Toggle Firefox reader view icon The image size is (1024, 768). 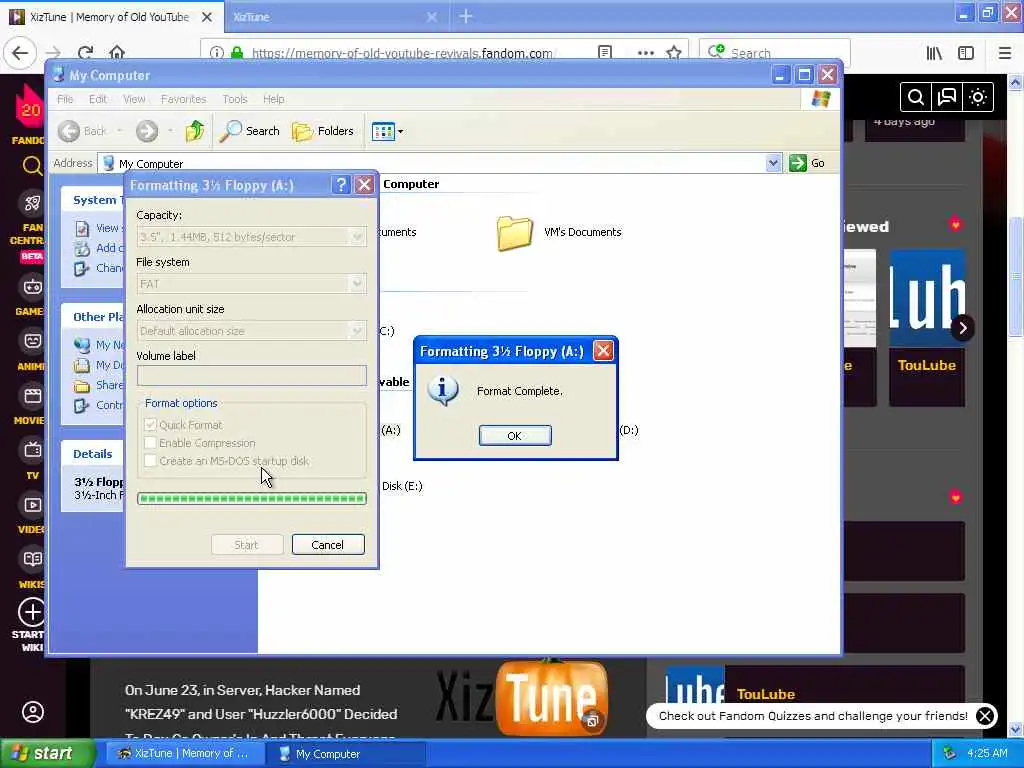(x=605, y=53)
